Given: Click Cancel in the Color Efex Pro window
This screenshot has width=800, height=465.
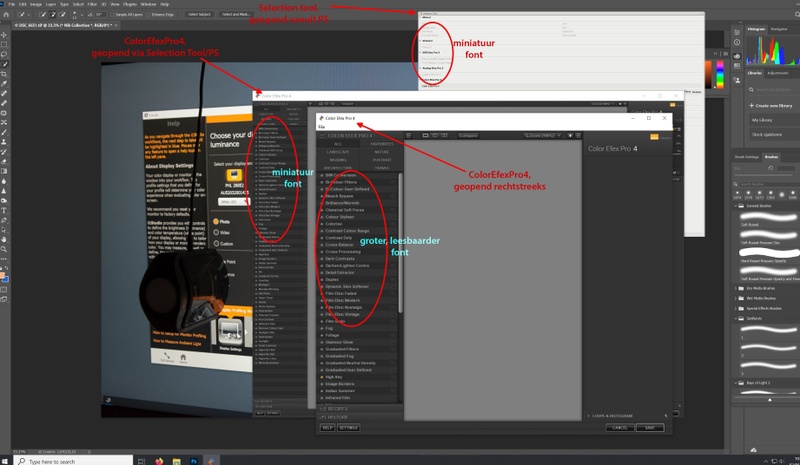Looking at the screenshot, I should [620, 428].
